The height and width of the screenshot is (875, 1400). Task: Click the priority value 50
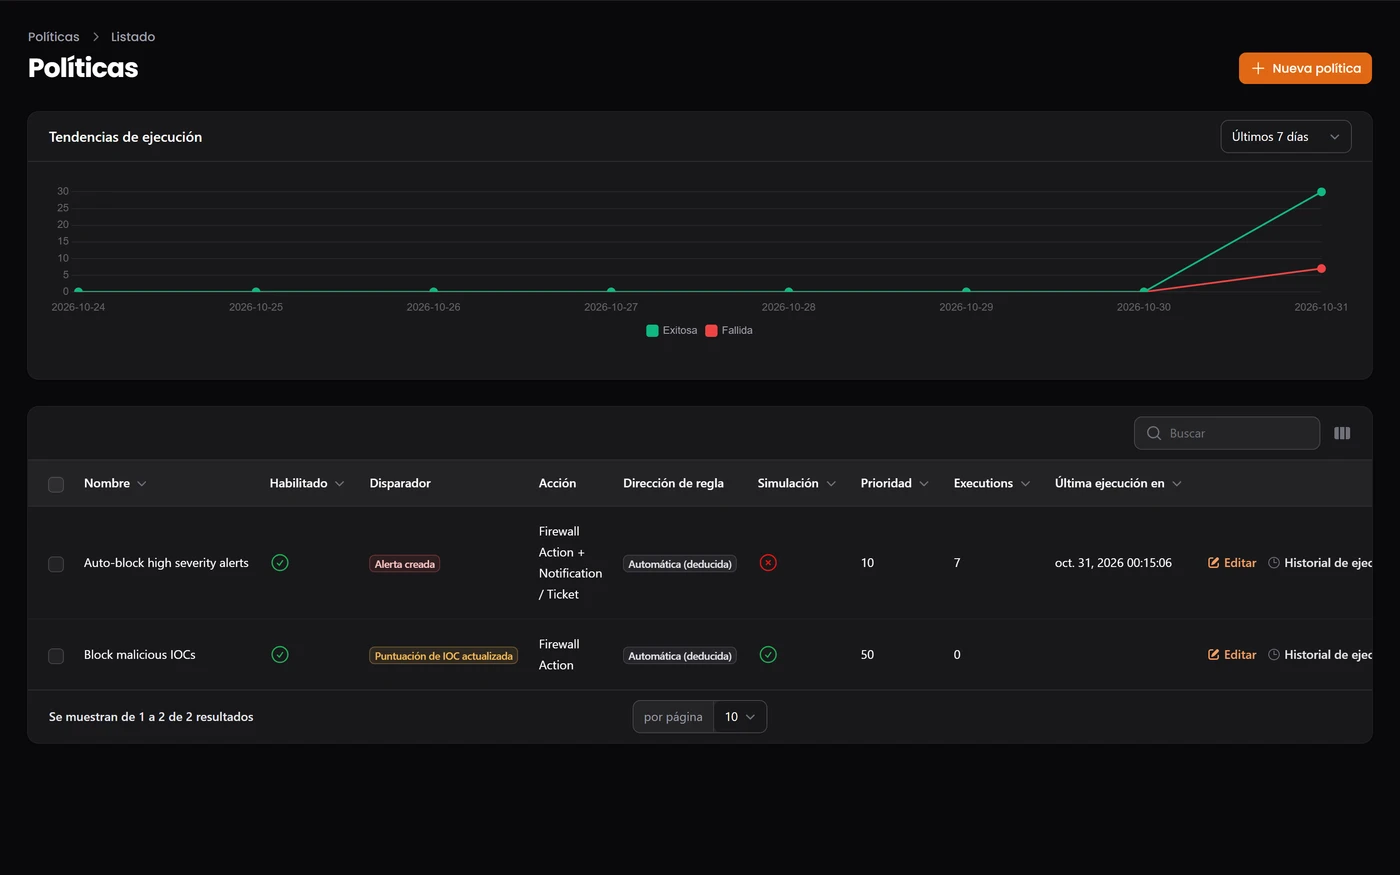867,655
